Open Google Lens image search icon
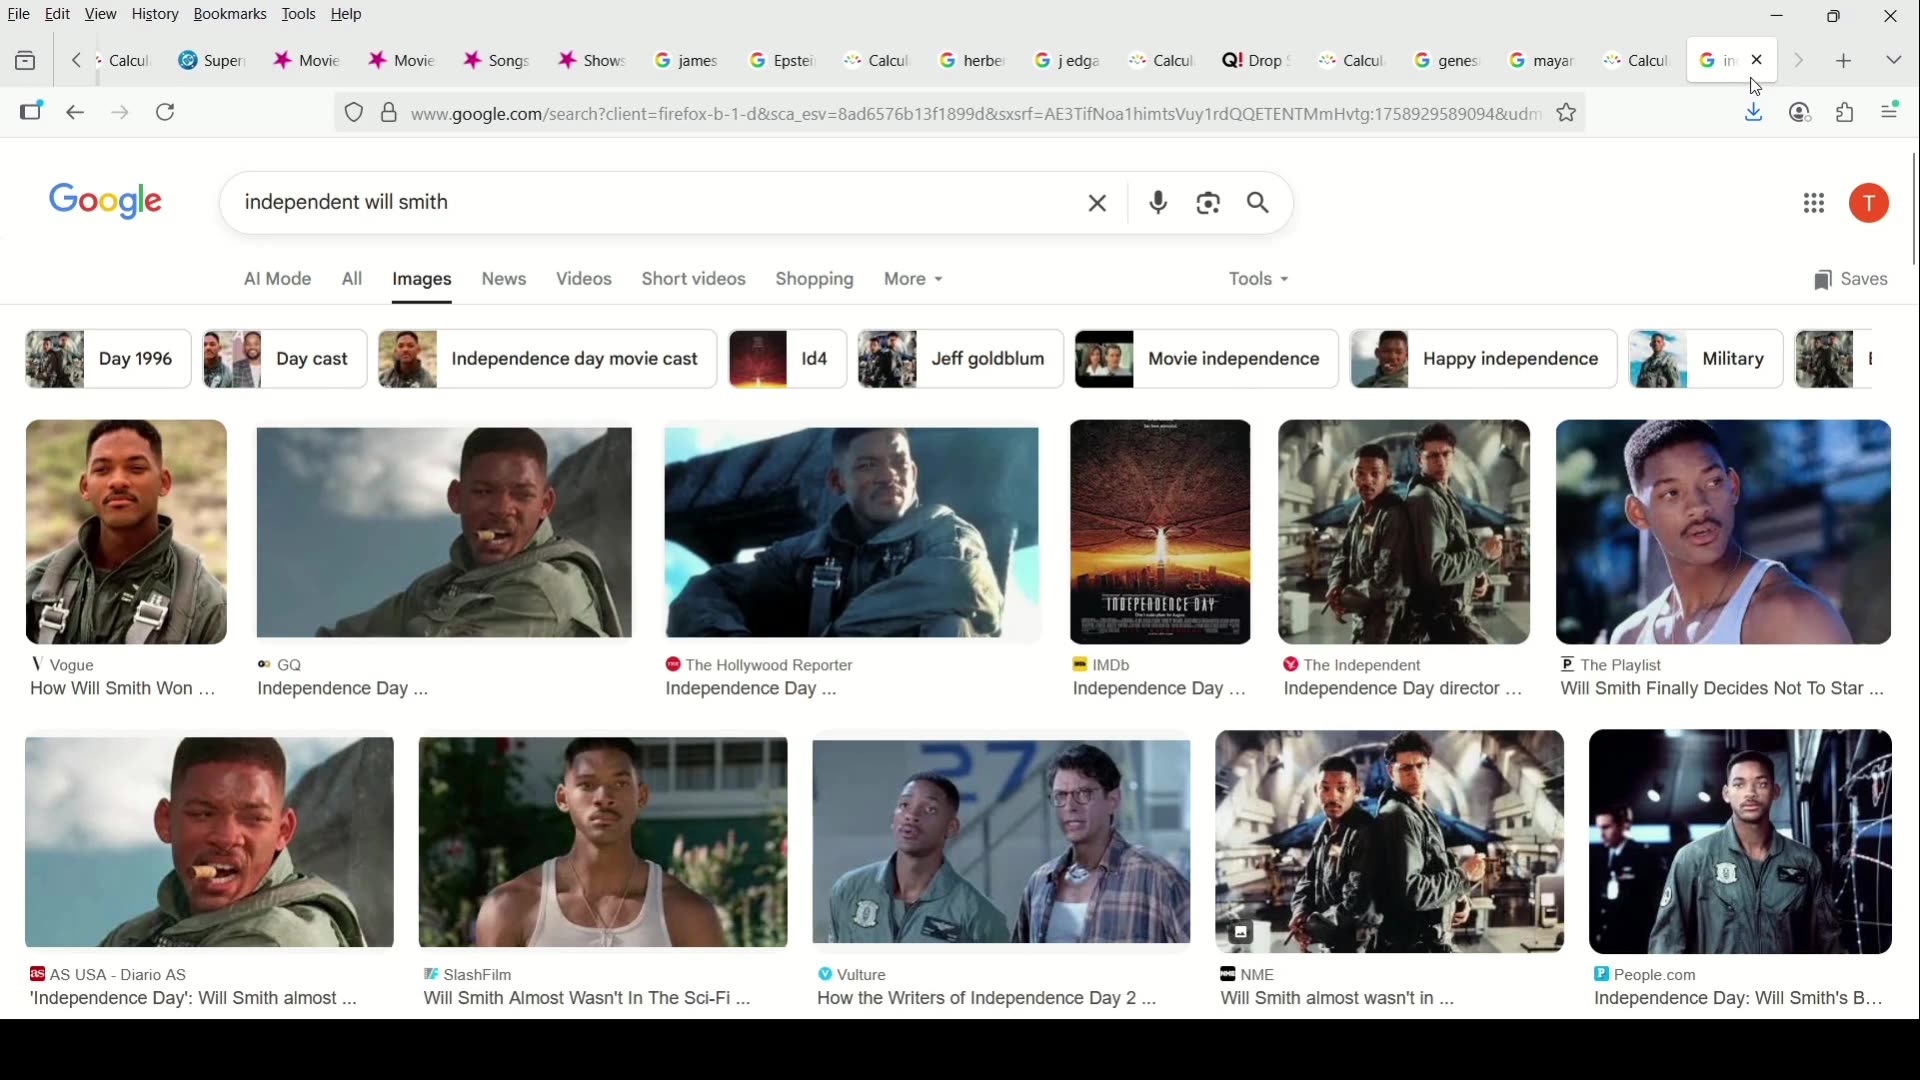Image resolution: width=1920 pixels, height=1080 pixels. point(1209,204)
